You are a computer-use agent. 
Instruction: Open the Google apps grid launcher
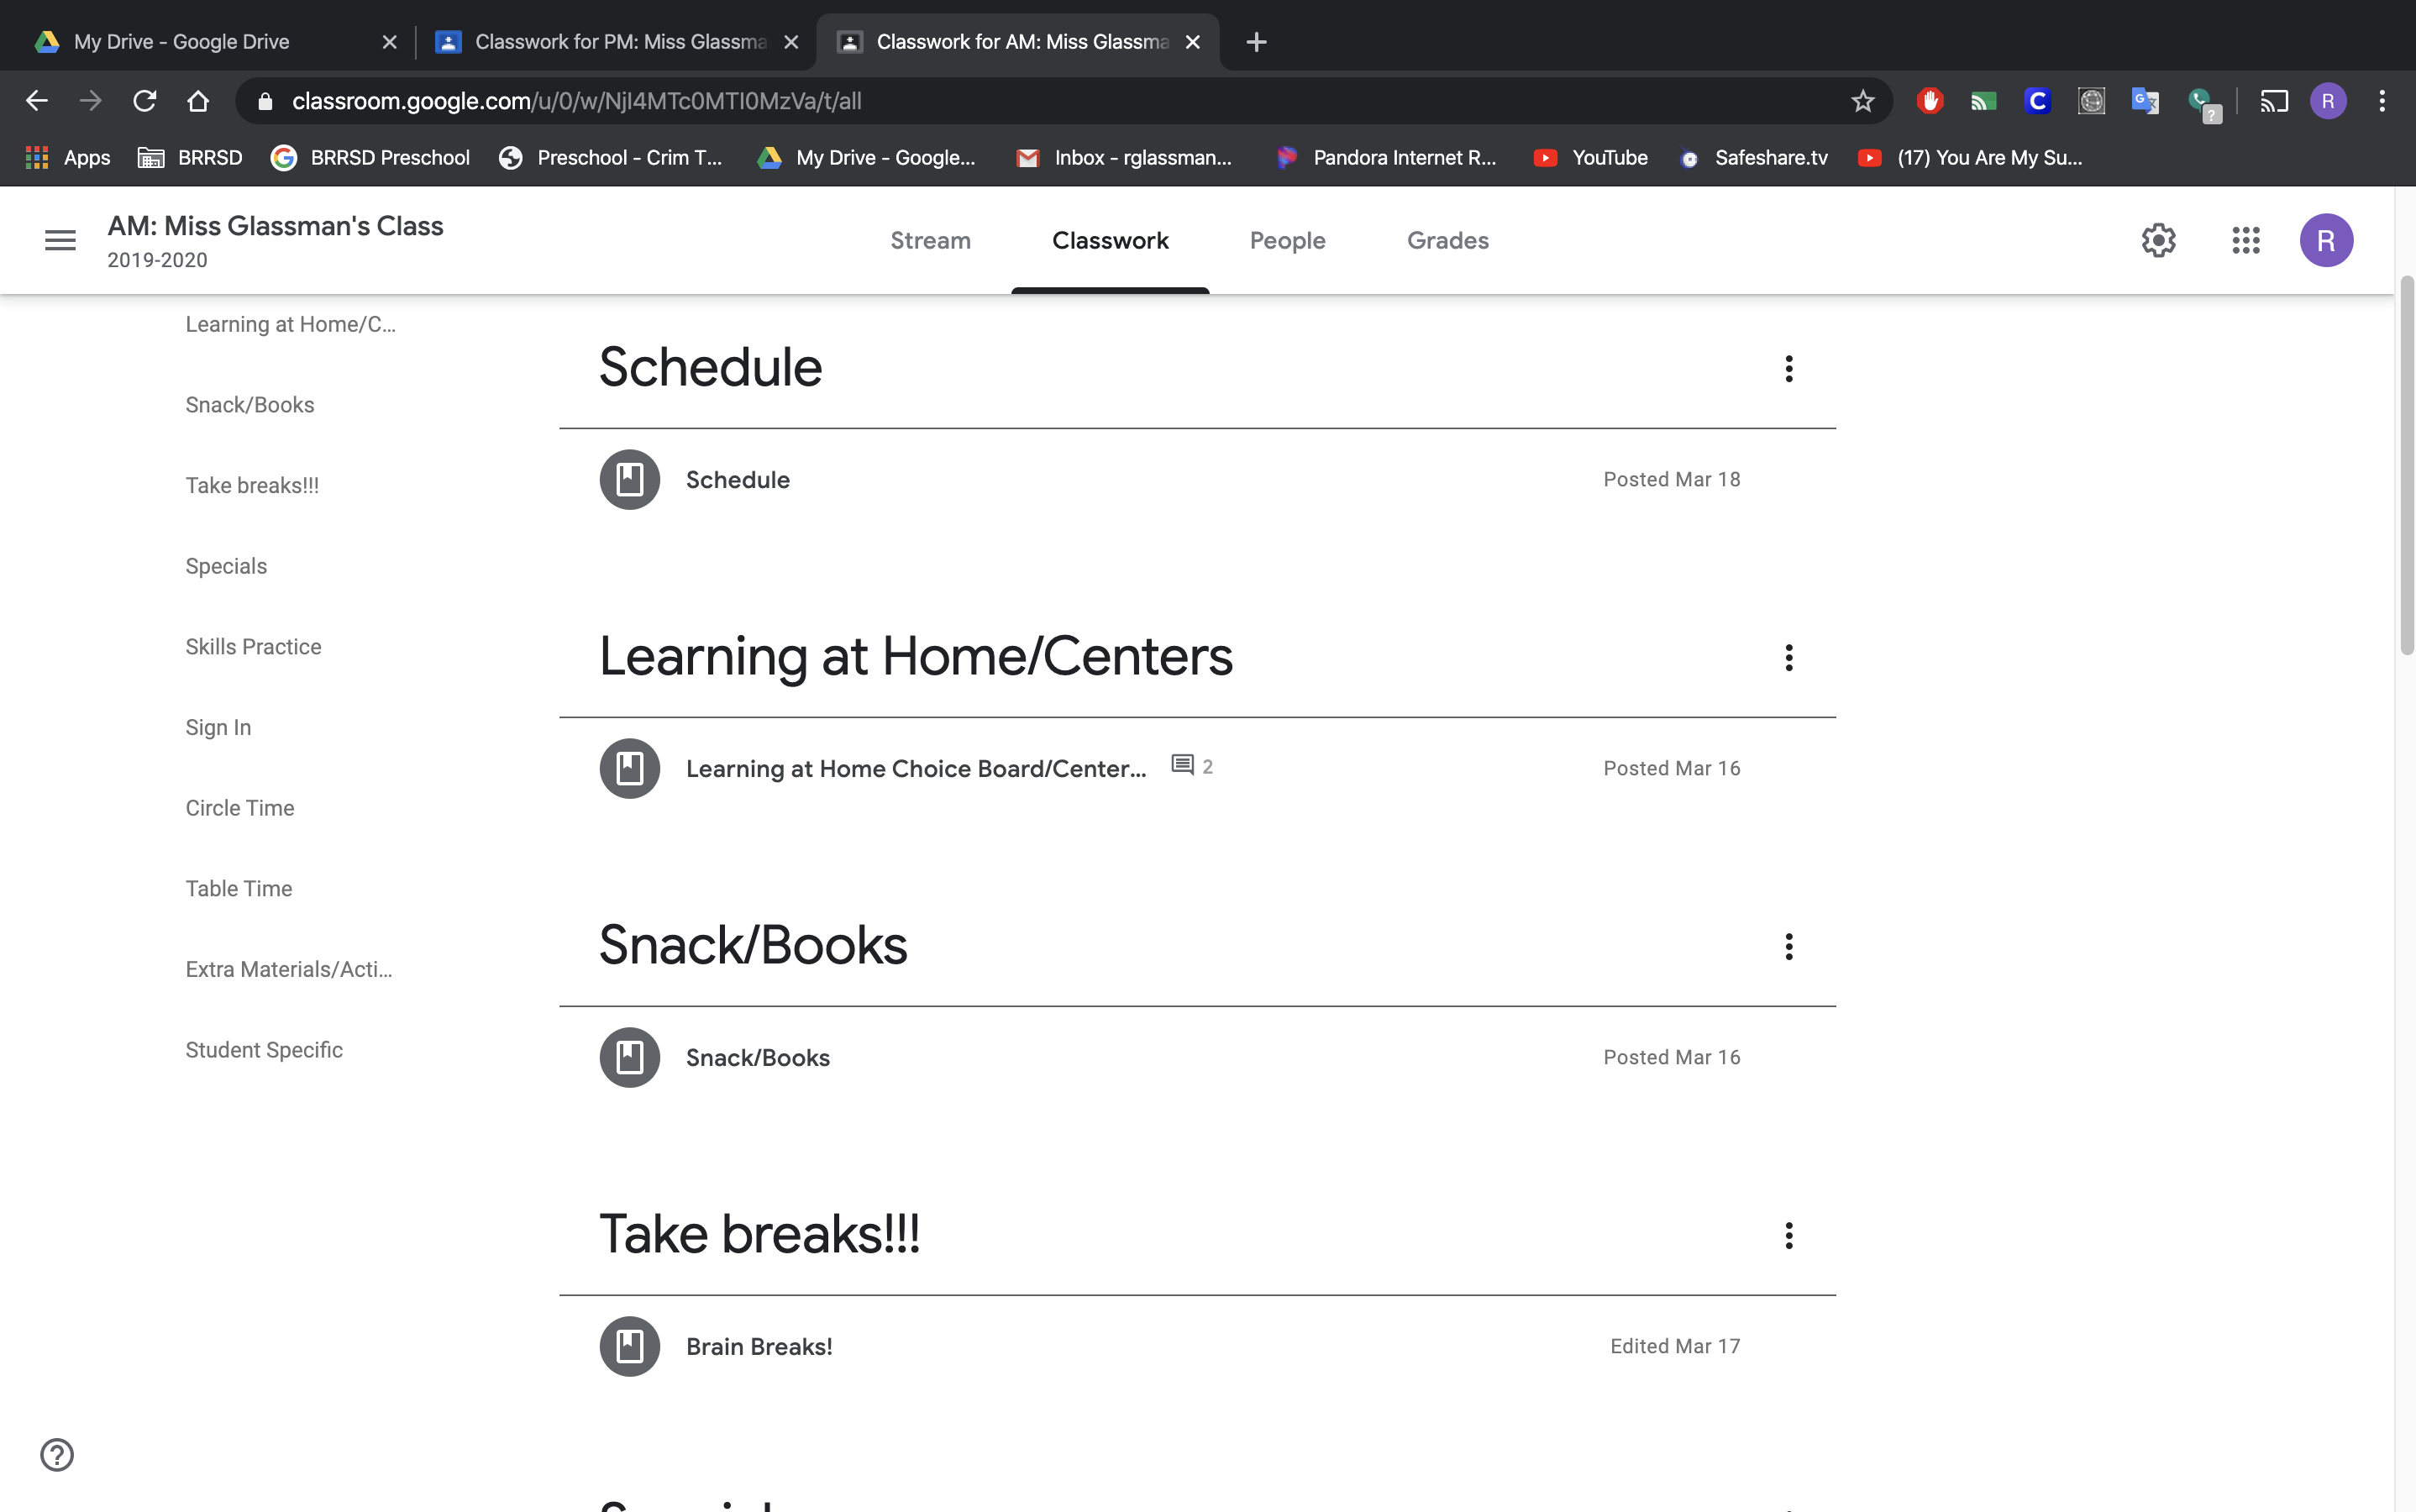coord(2245,240)
